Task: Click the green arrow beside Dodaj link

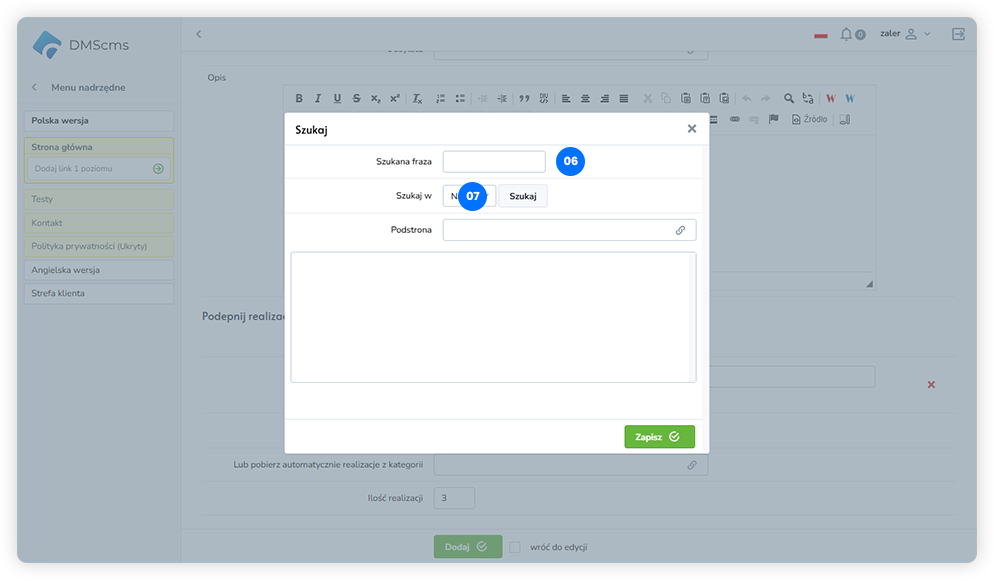Action: tap(158, 169)
